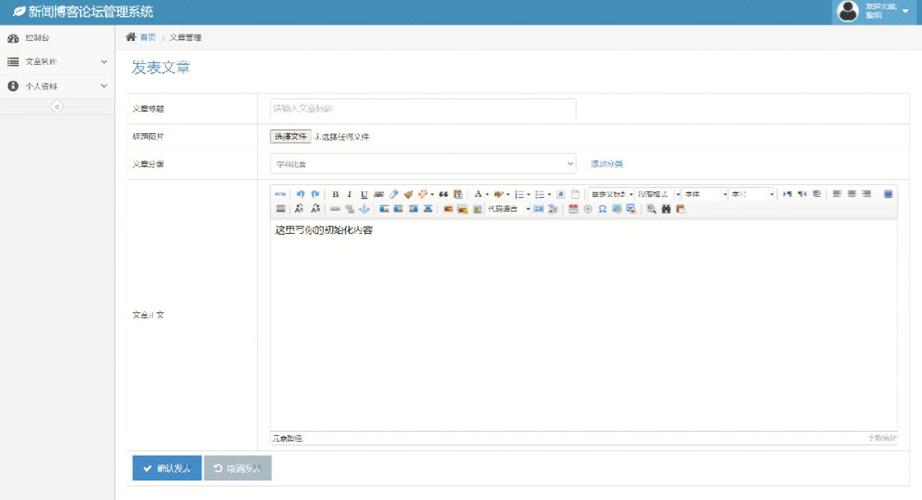The height and width of the screenshot is (500, 922).
Task: Load content from the drafts icon
Action: pyautogui.click(x=680, y=209)
